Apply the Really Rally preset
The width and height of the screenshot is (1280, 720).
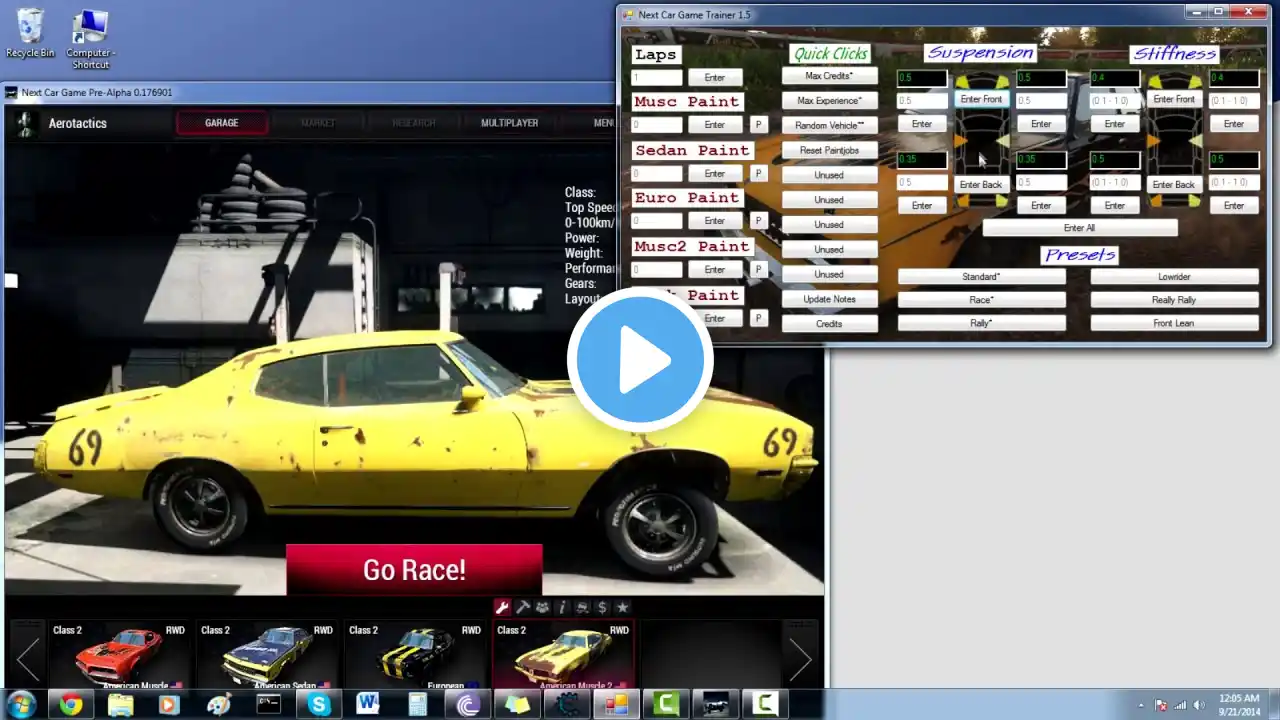tap(1174, 300)
